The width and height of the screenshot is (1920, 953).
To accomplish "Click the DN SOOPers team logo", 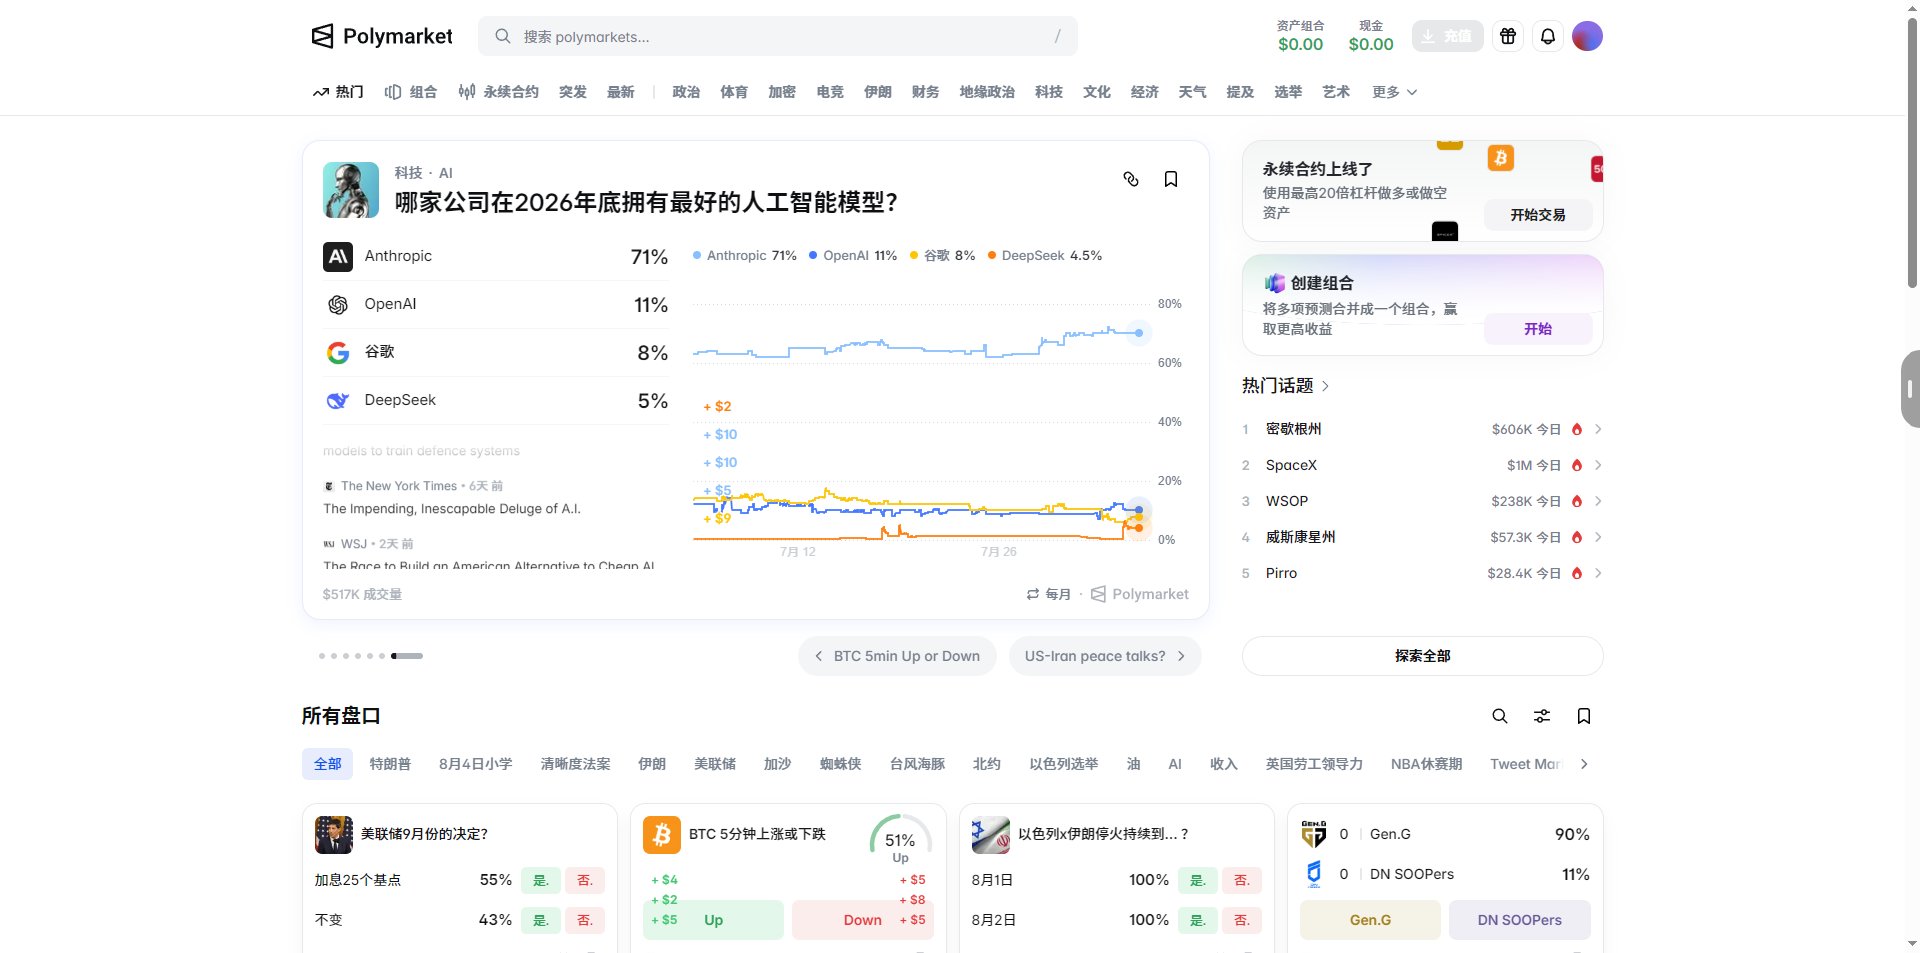I will (1314, 874).
